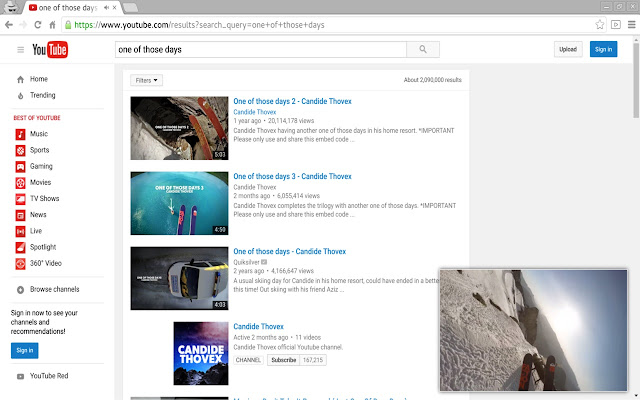
Task: Click the BEST OF YOUTUBE heading
Action: 37,118
